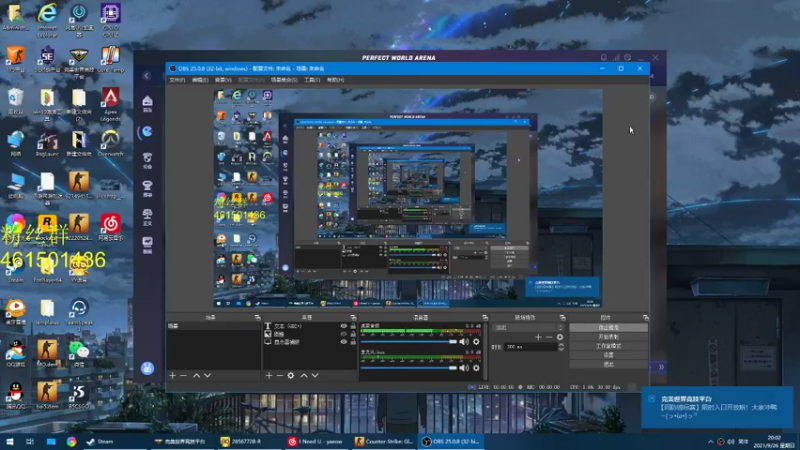Remove selected scene with the minus icon
800x450 pixels.
pos(184,376)
